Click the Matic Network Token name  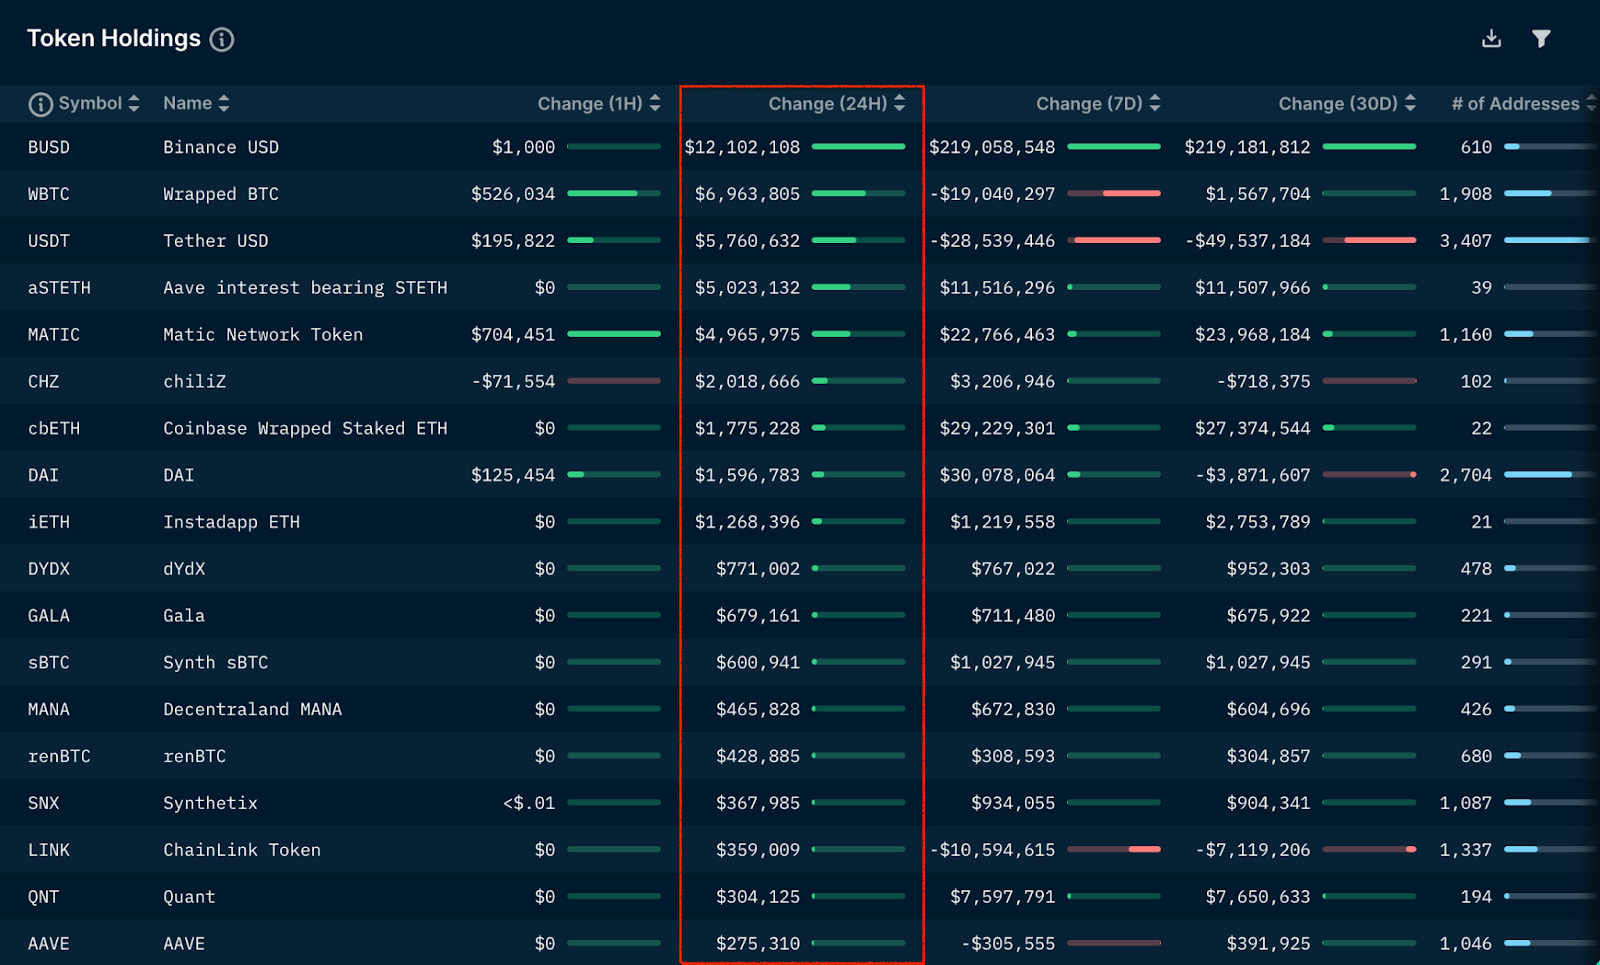click(x=263, y=335)
